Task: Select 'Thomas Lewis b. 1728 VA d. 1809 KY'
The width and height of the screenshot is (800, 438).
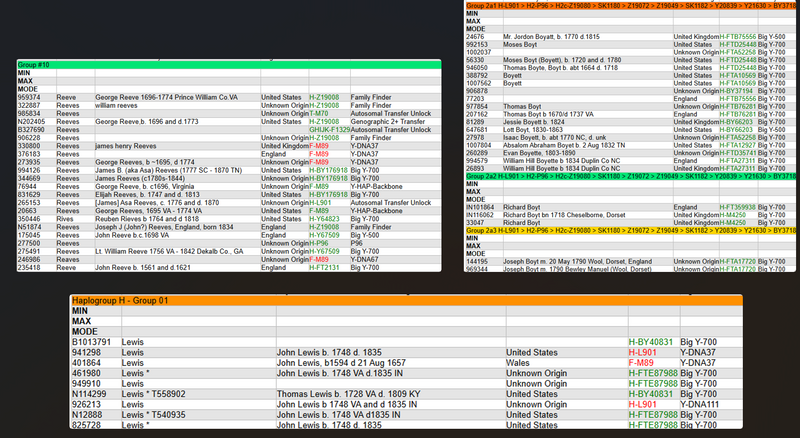Action: click(x=348, y=394)
